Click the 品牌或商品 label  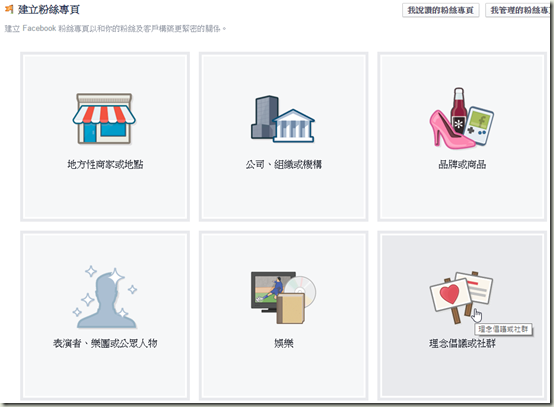(x=462, y=164)
